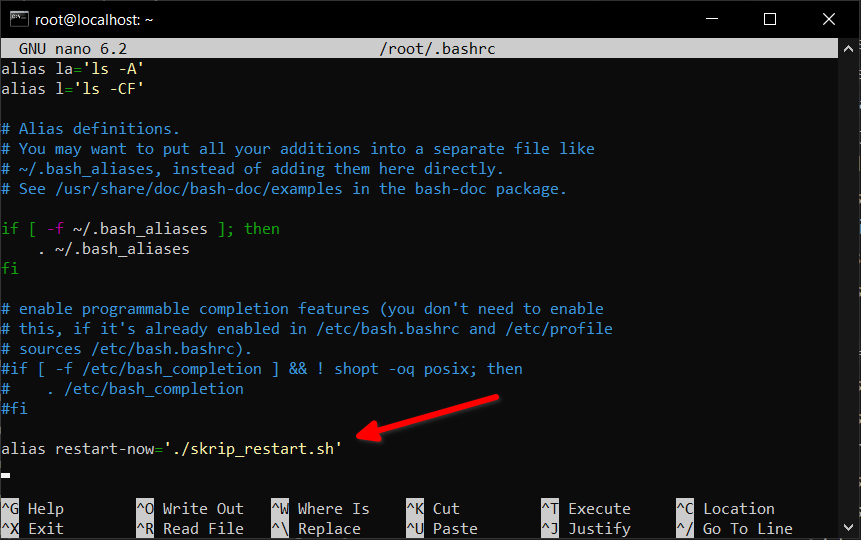
Task: Click the /root/.bashrc filename in header
Action: [438, 48]
